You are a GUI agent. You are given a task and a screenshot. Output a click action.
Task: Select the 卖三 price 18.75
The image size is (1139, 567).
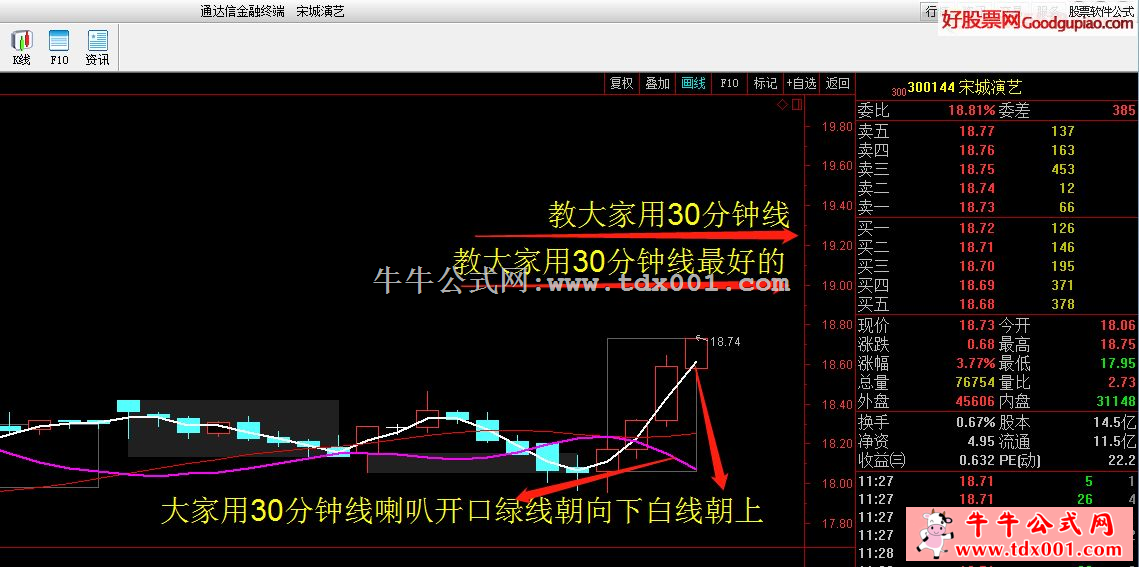point(976,169)
